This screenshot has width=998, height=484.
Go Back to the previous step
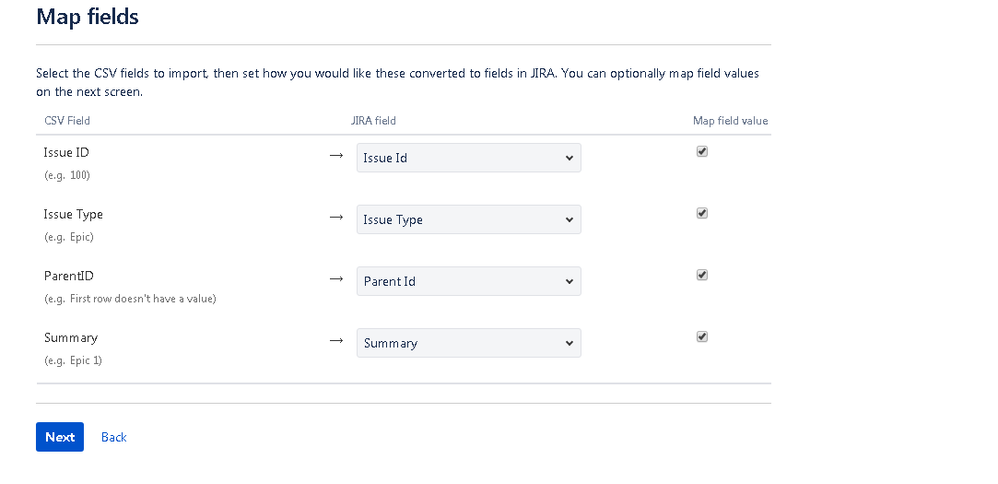[x=114, y=437]
